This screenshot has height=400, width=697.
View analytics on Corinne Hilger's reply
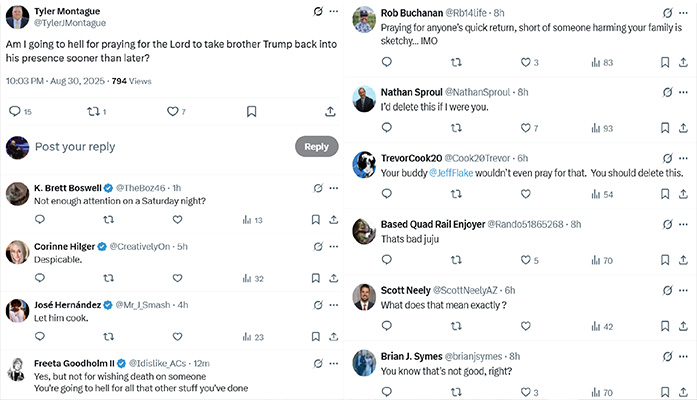(246, 279)
